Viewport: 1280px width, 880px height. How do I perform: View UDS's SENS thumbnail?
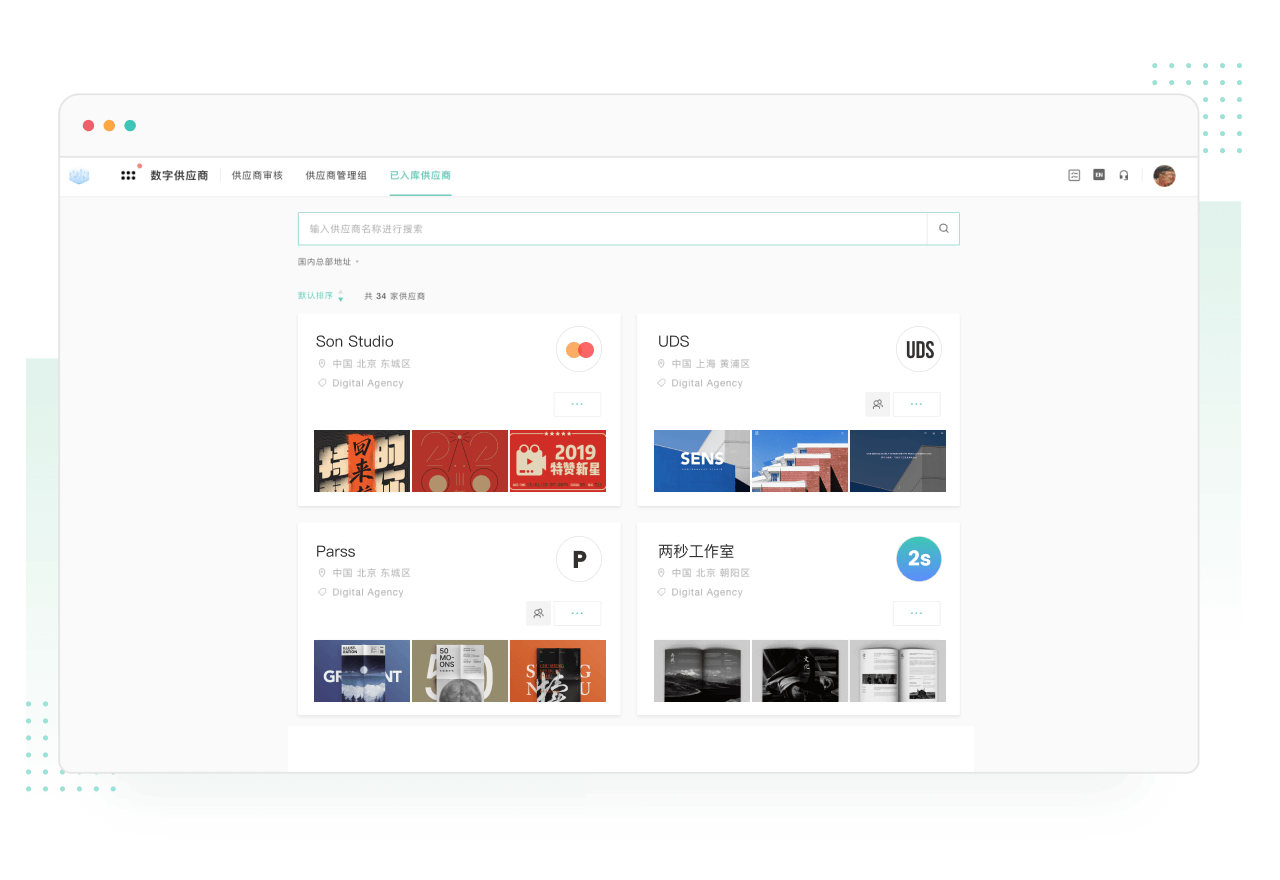[702, 461]
